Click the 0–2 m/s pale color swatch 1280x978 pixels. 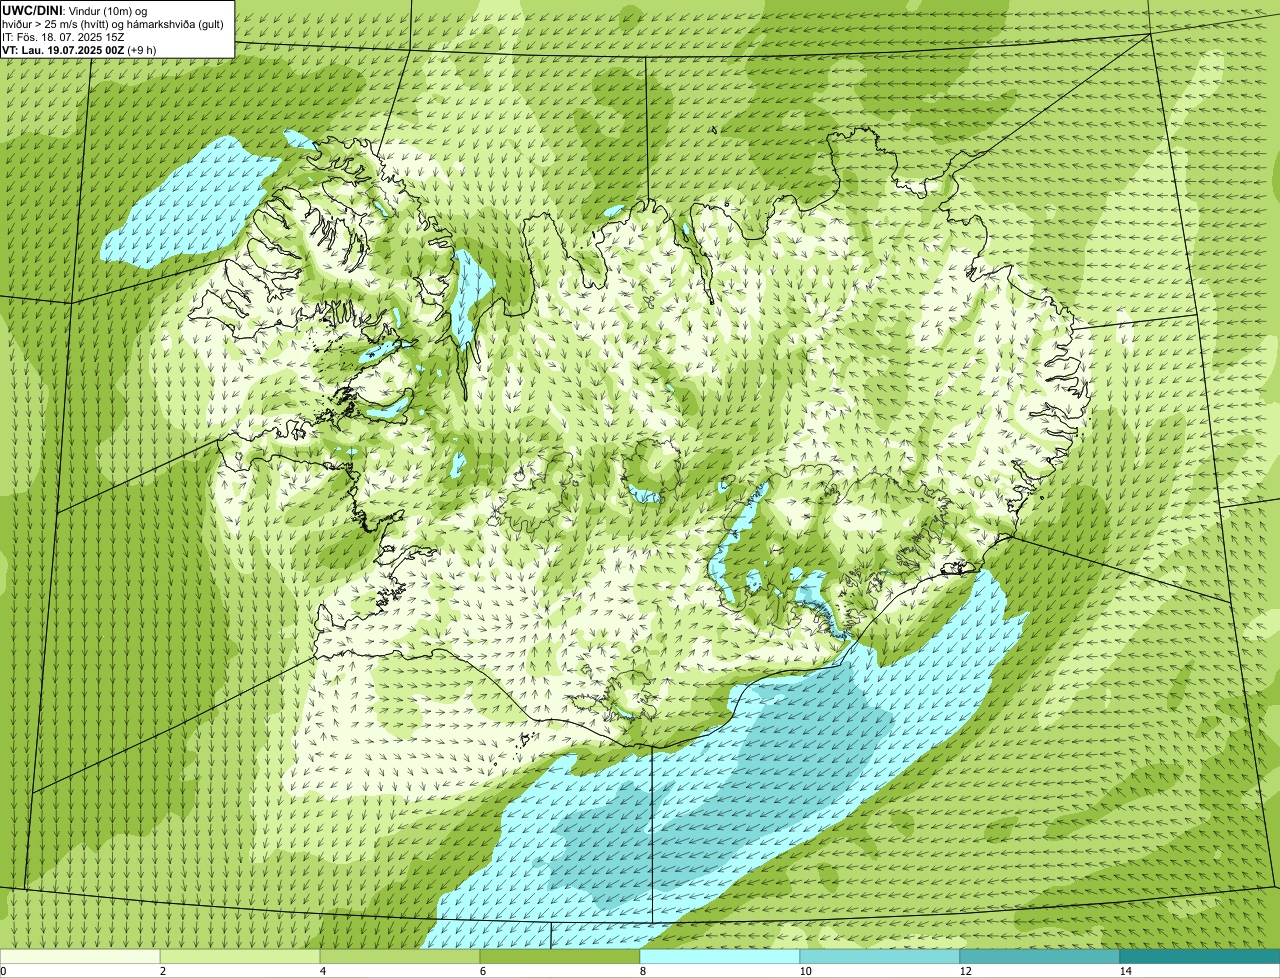[x=80, y=957]
